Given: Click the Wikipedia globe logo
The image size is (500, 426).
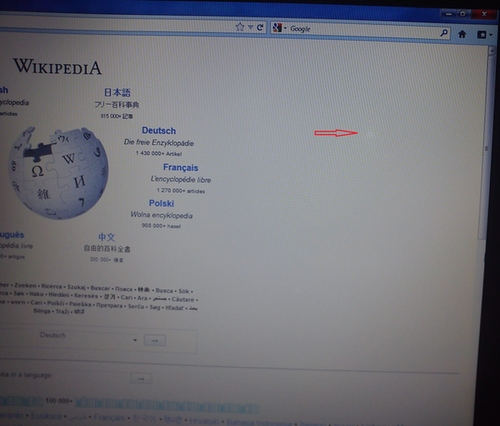Looking at the screenshot, I should tap(59, 173).
